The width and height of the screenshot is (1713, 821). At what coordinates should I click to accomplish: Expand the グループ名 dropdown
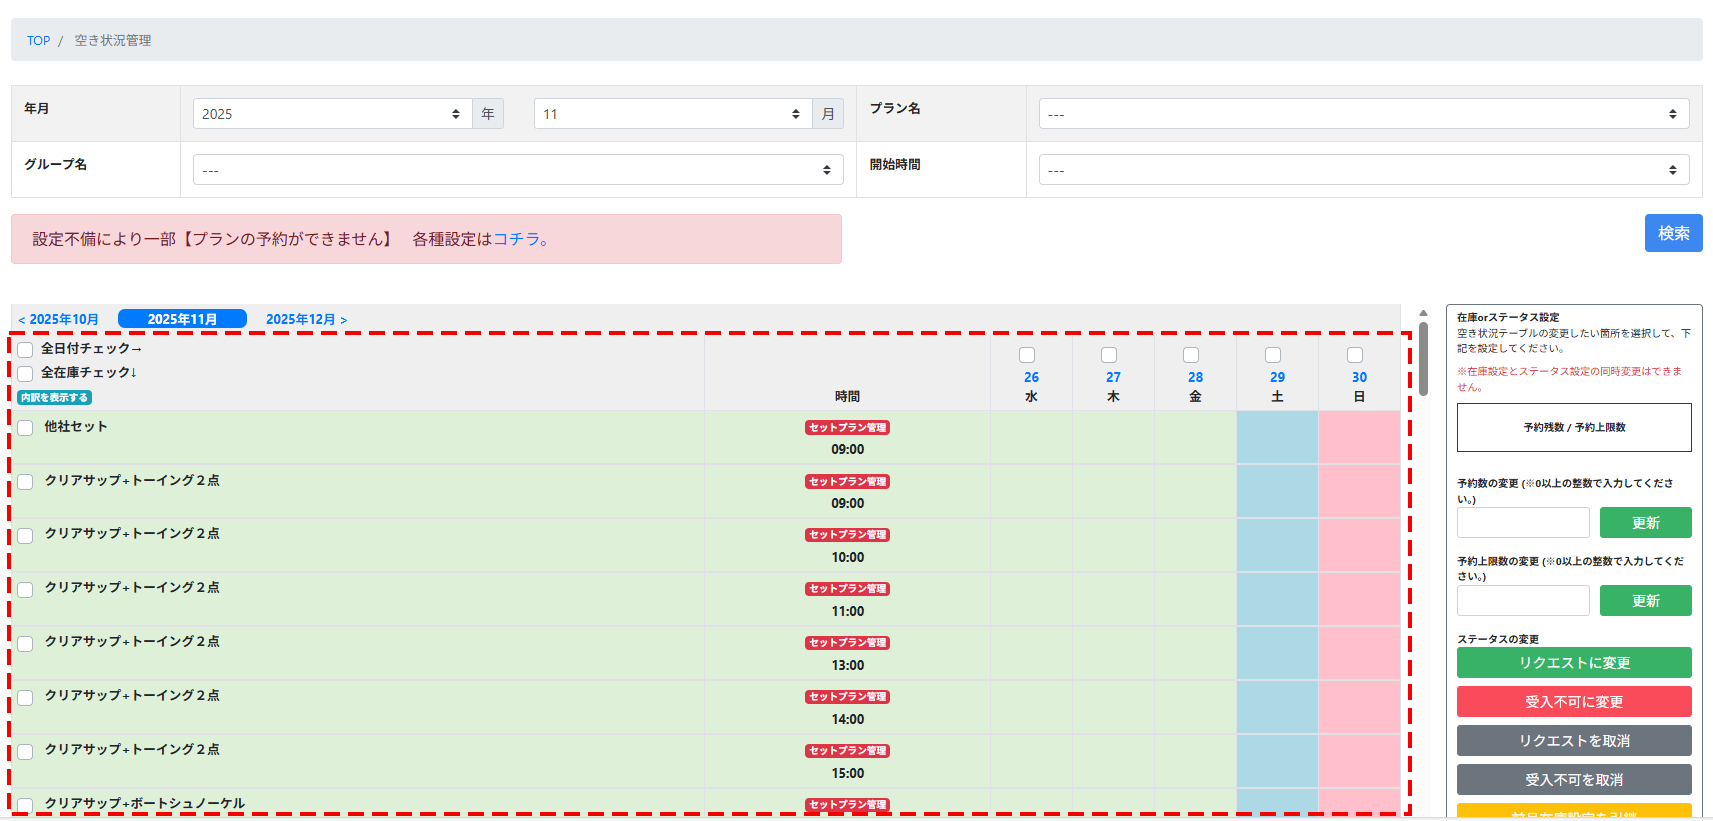pos(518,170)
